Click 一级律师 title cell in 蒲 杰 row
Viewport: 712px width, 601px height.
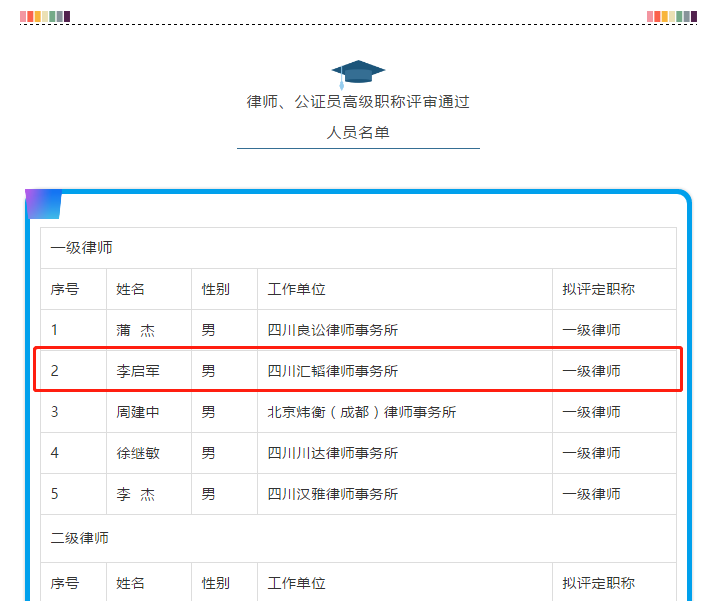(x=614, y=330)
